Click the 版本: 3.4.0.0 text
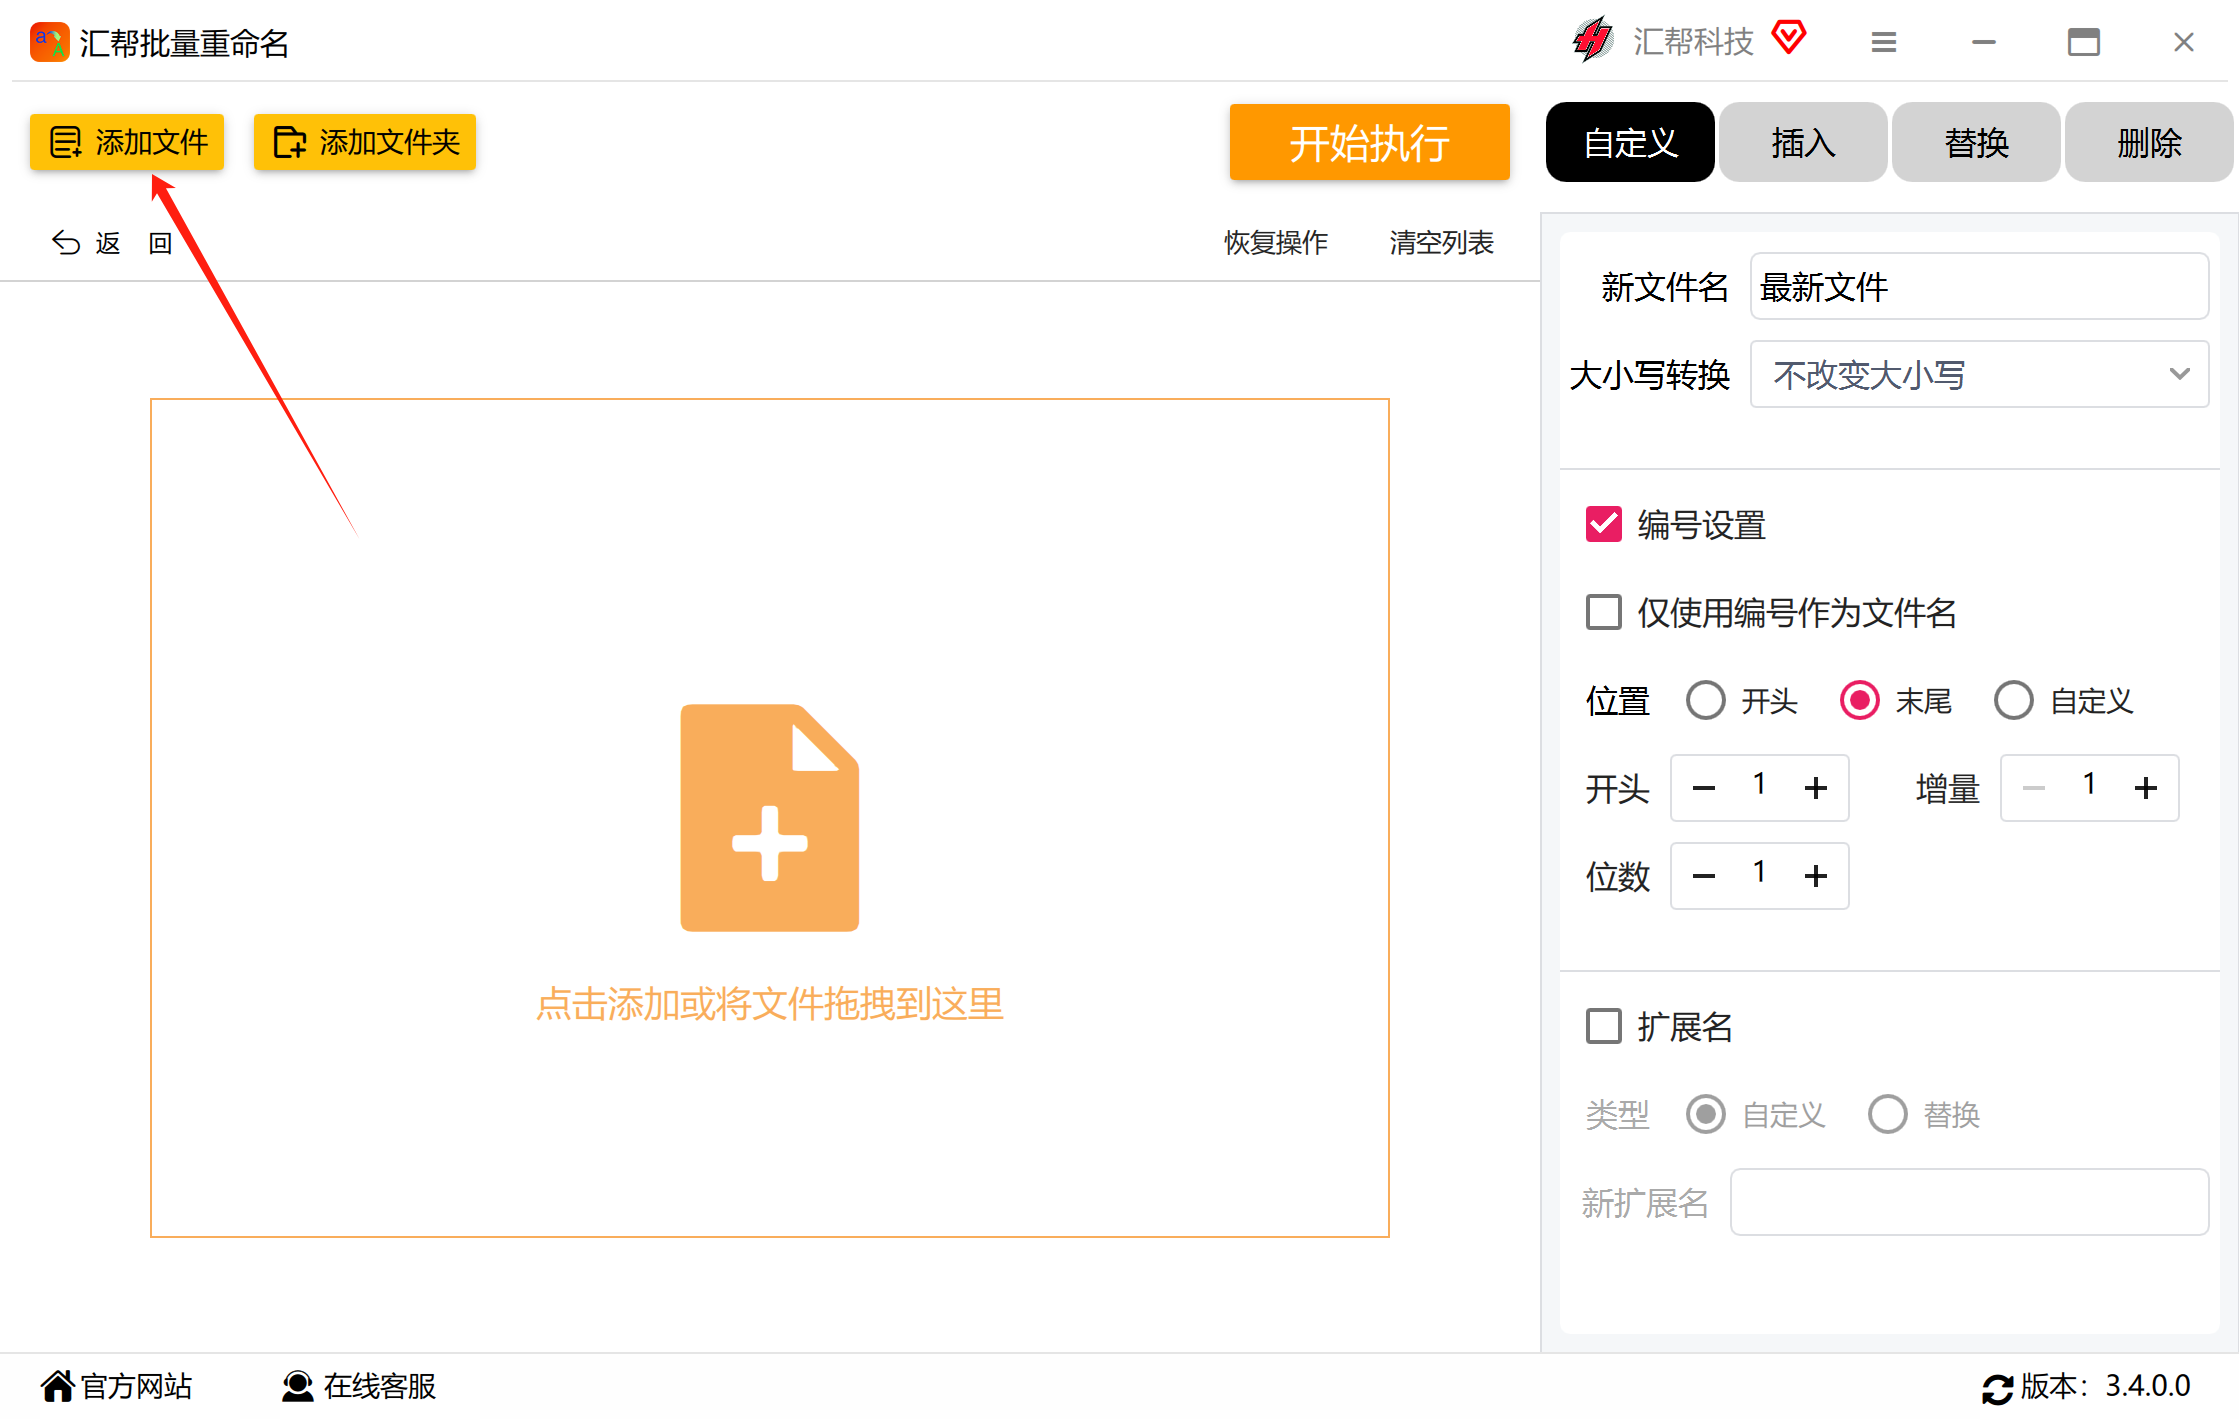 click(x=2106, y=1386)
